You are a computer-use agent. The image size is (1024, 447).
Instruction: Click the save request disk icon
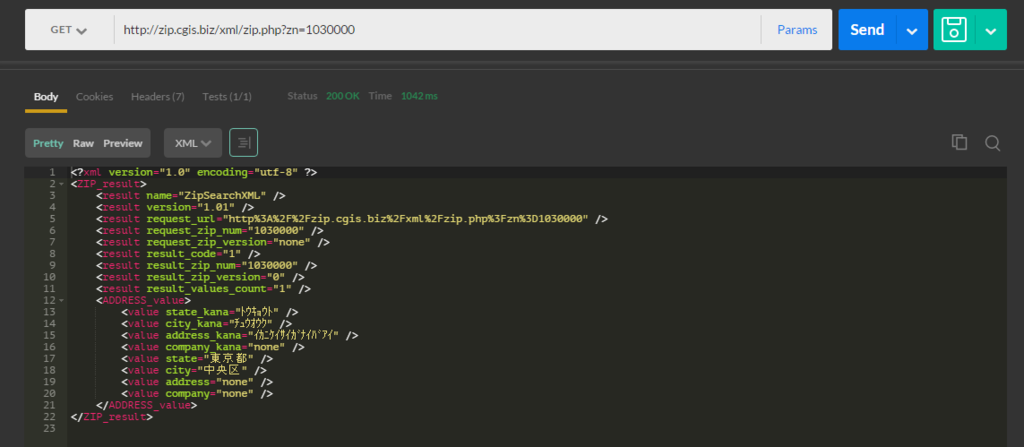tap(954, 29)
